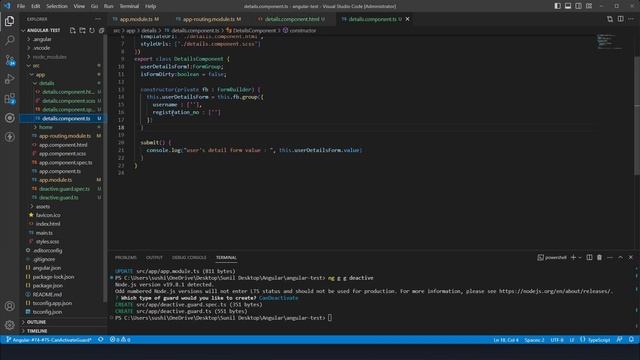Maximize the terminal panel size
The image size is (640, 360).
point(620,257)
